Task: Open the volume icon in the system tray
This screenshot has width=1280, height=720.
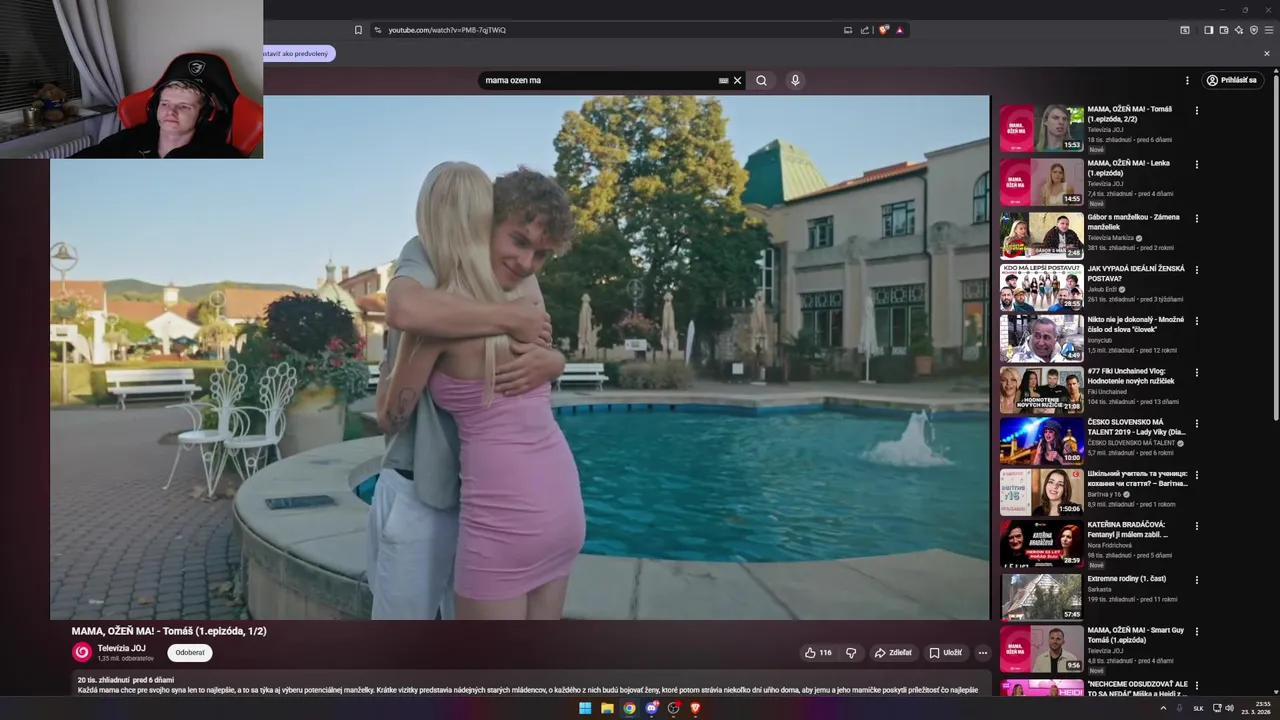Action: click(1229, 708)
